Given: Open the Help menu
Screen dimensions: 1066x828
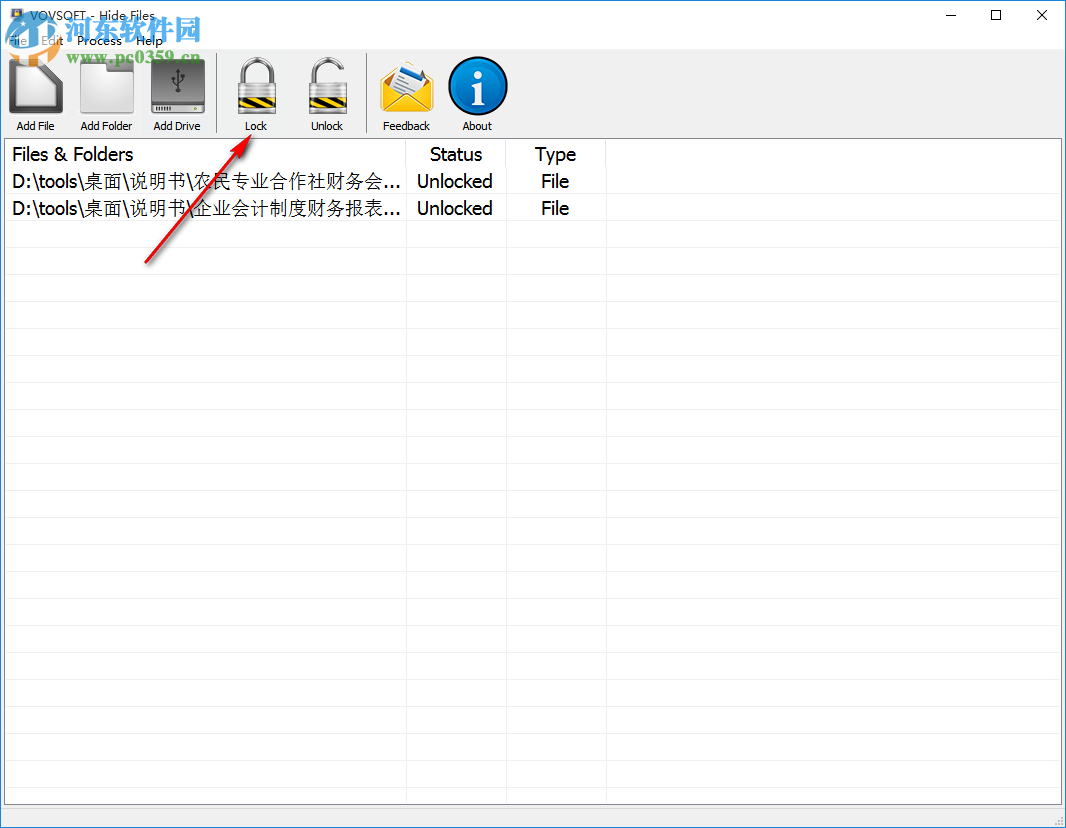Looking at the screenshot, I should click(148, 41).
